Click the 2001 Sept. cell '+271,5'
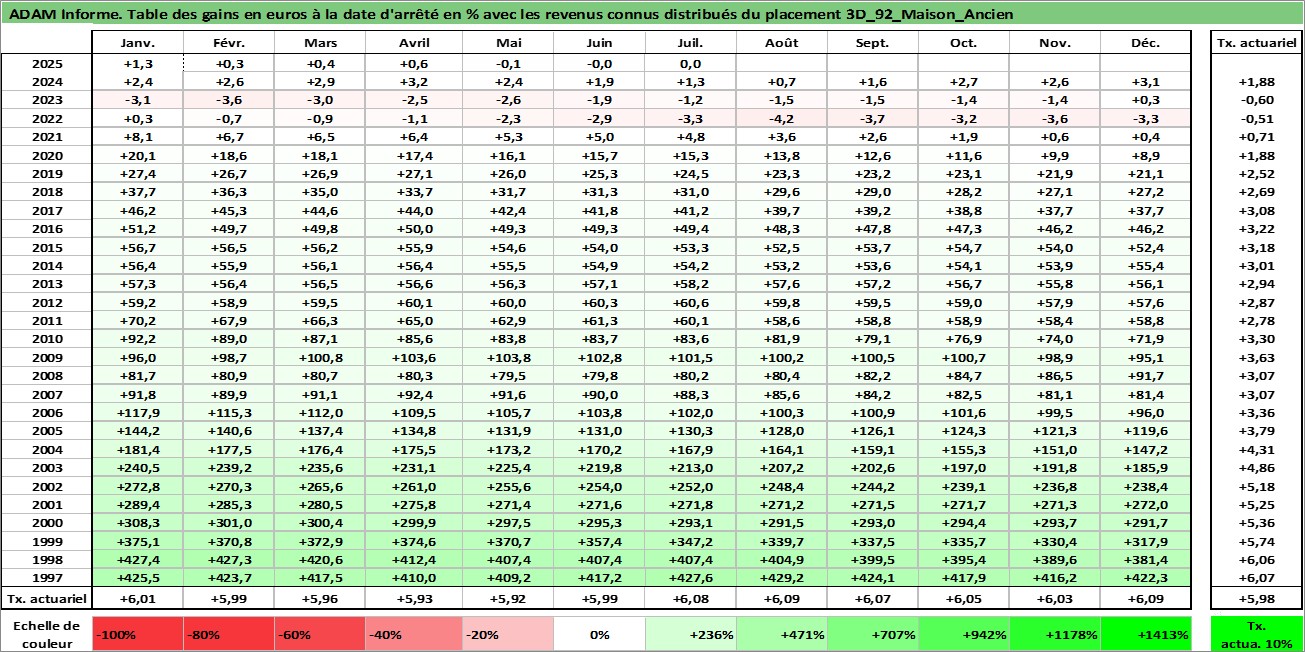The image size is (1305, 652). tap(873, 504)
